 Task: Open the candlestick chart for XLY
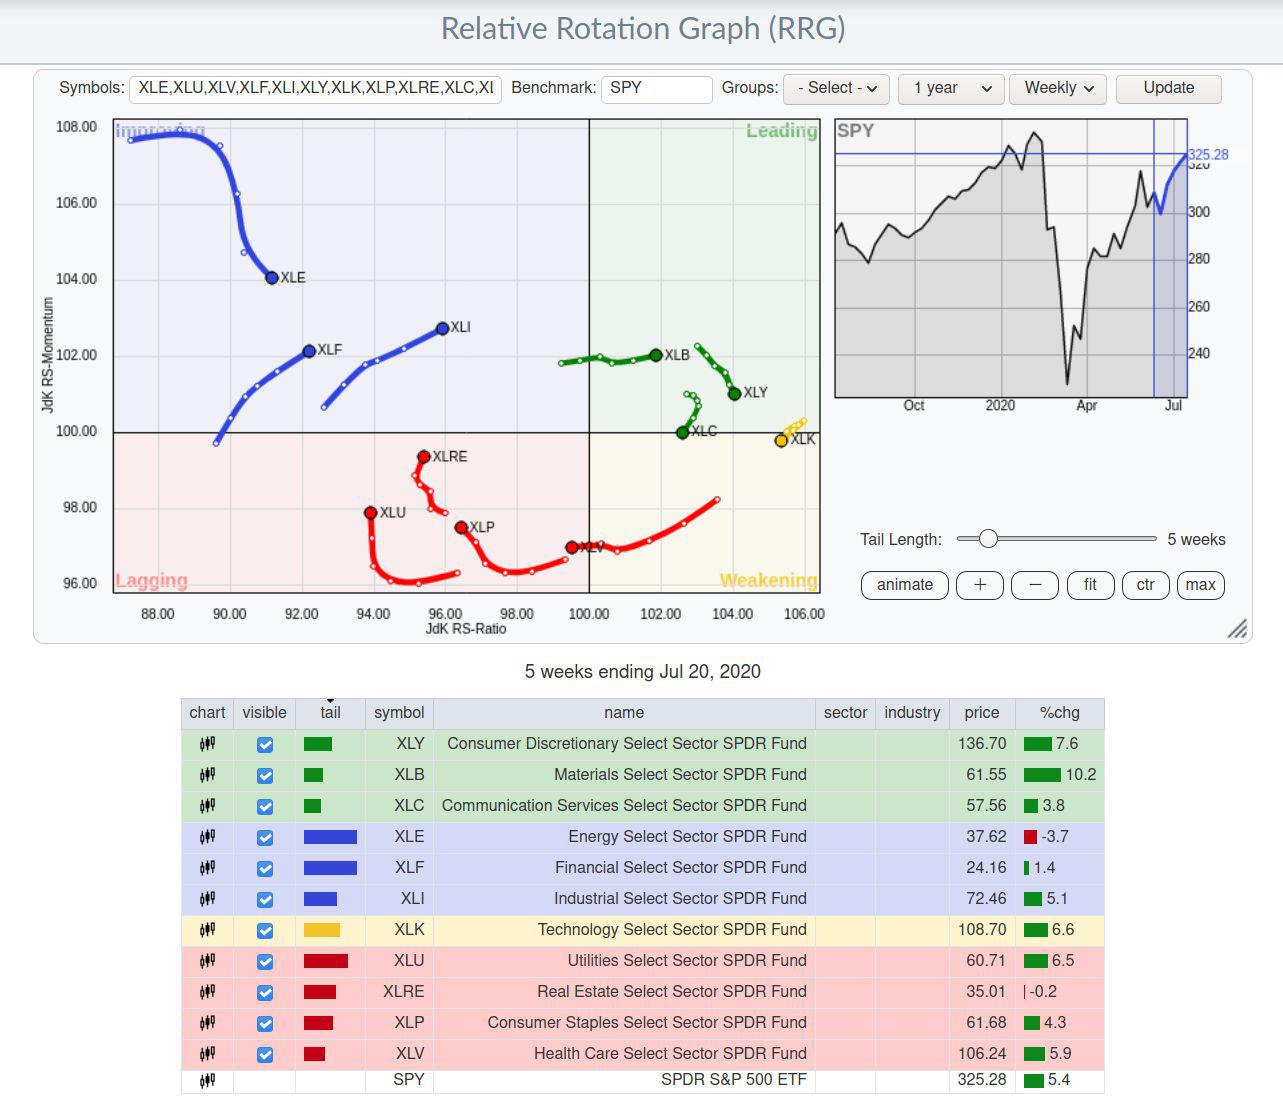click(x=207, y=744)
